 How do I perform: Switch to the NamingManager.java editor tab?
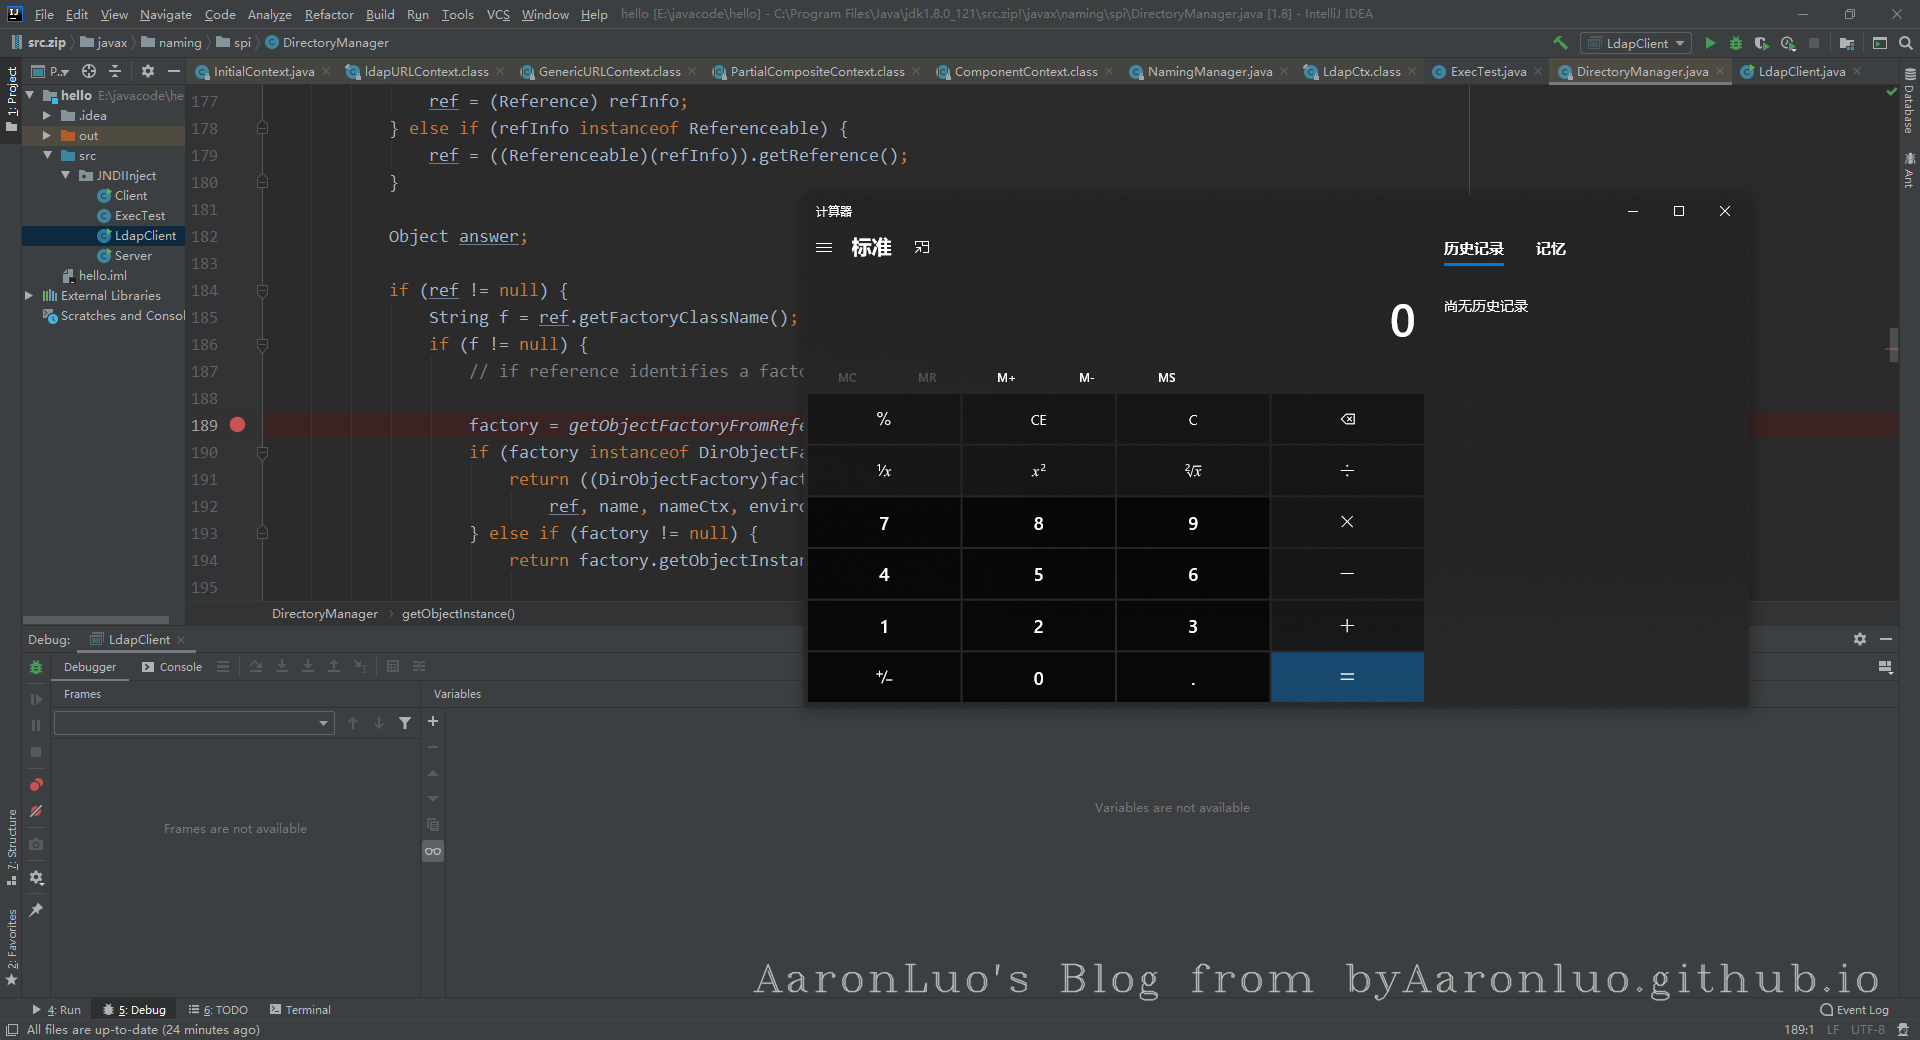(x=1209, y=72)
